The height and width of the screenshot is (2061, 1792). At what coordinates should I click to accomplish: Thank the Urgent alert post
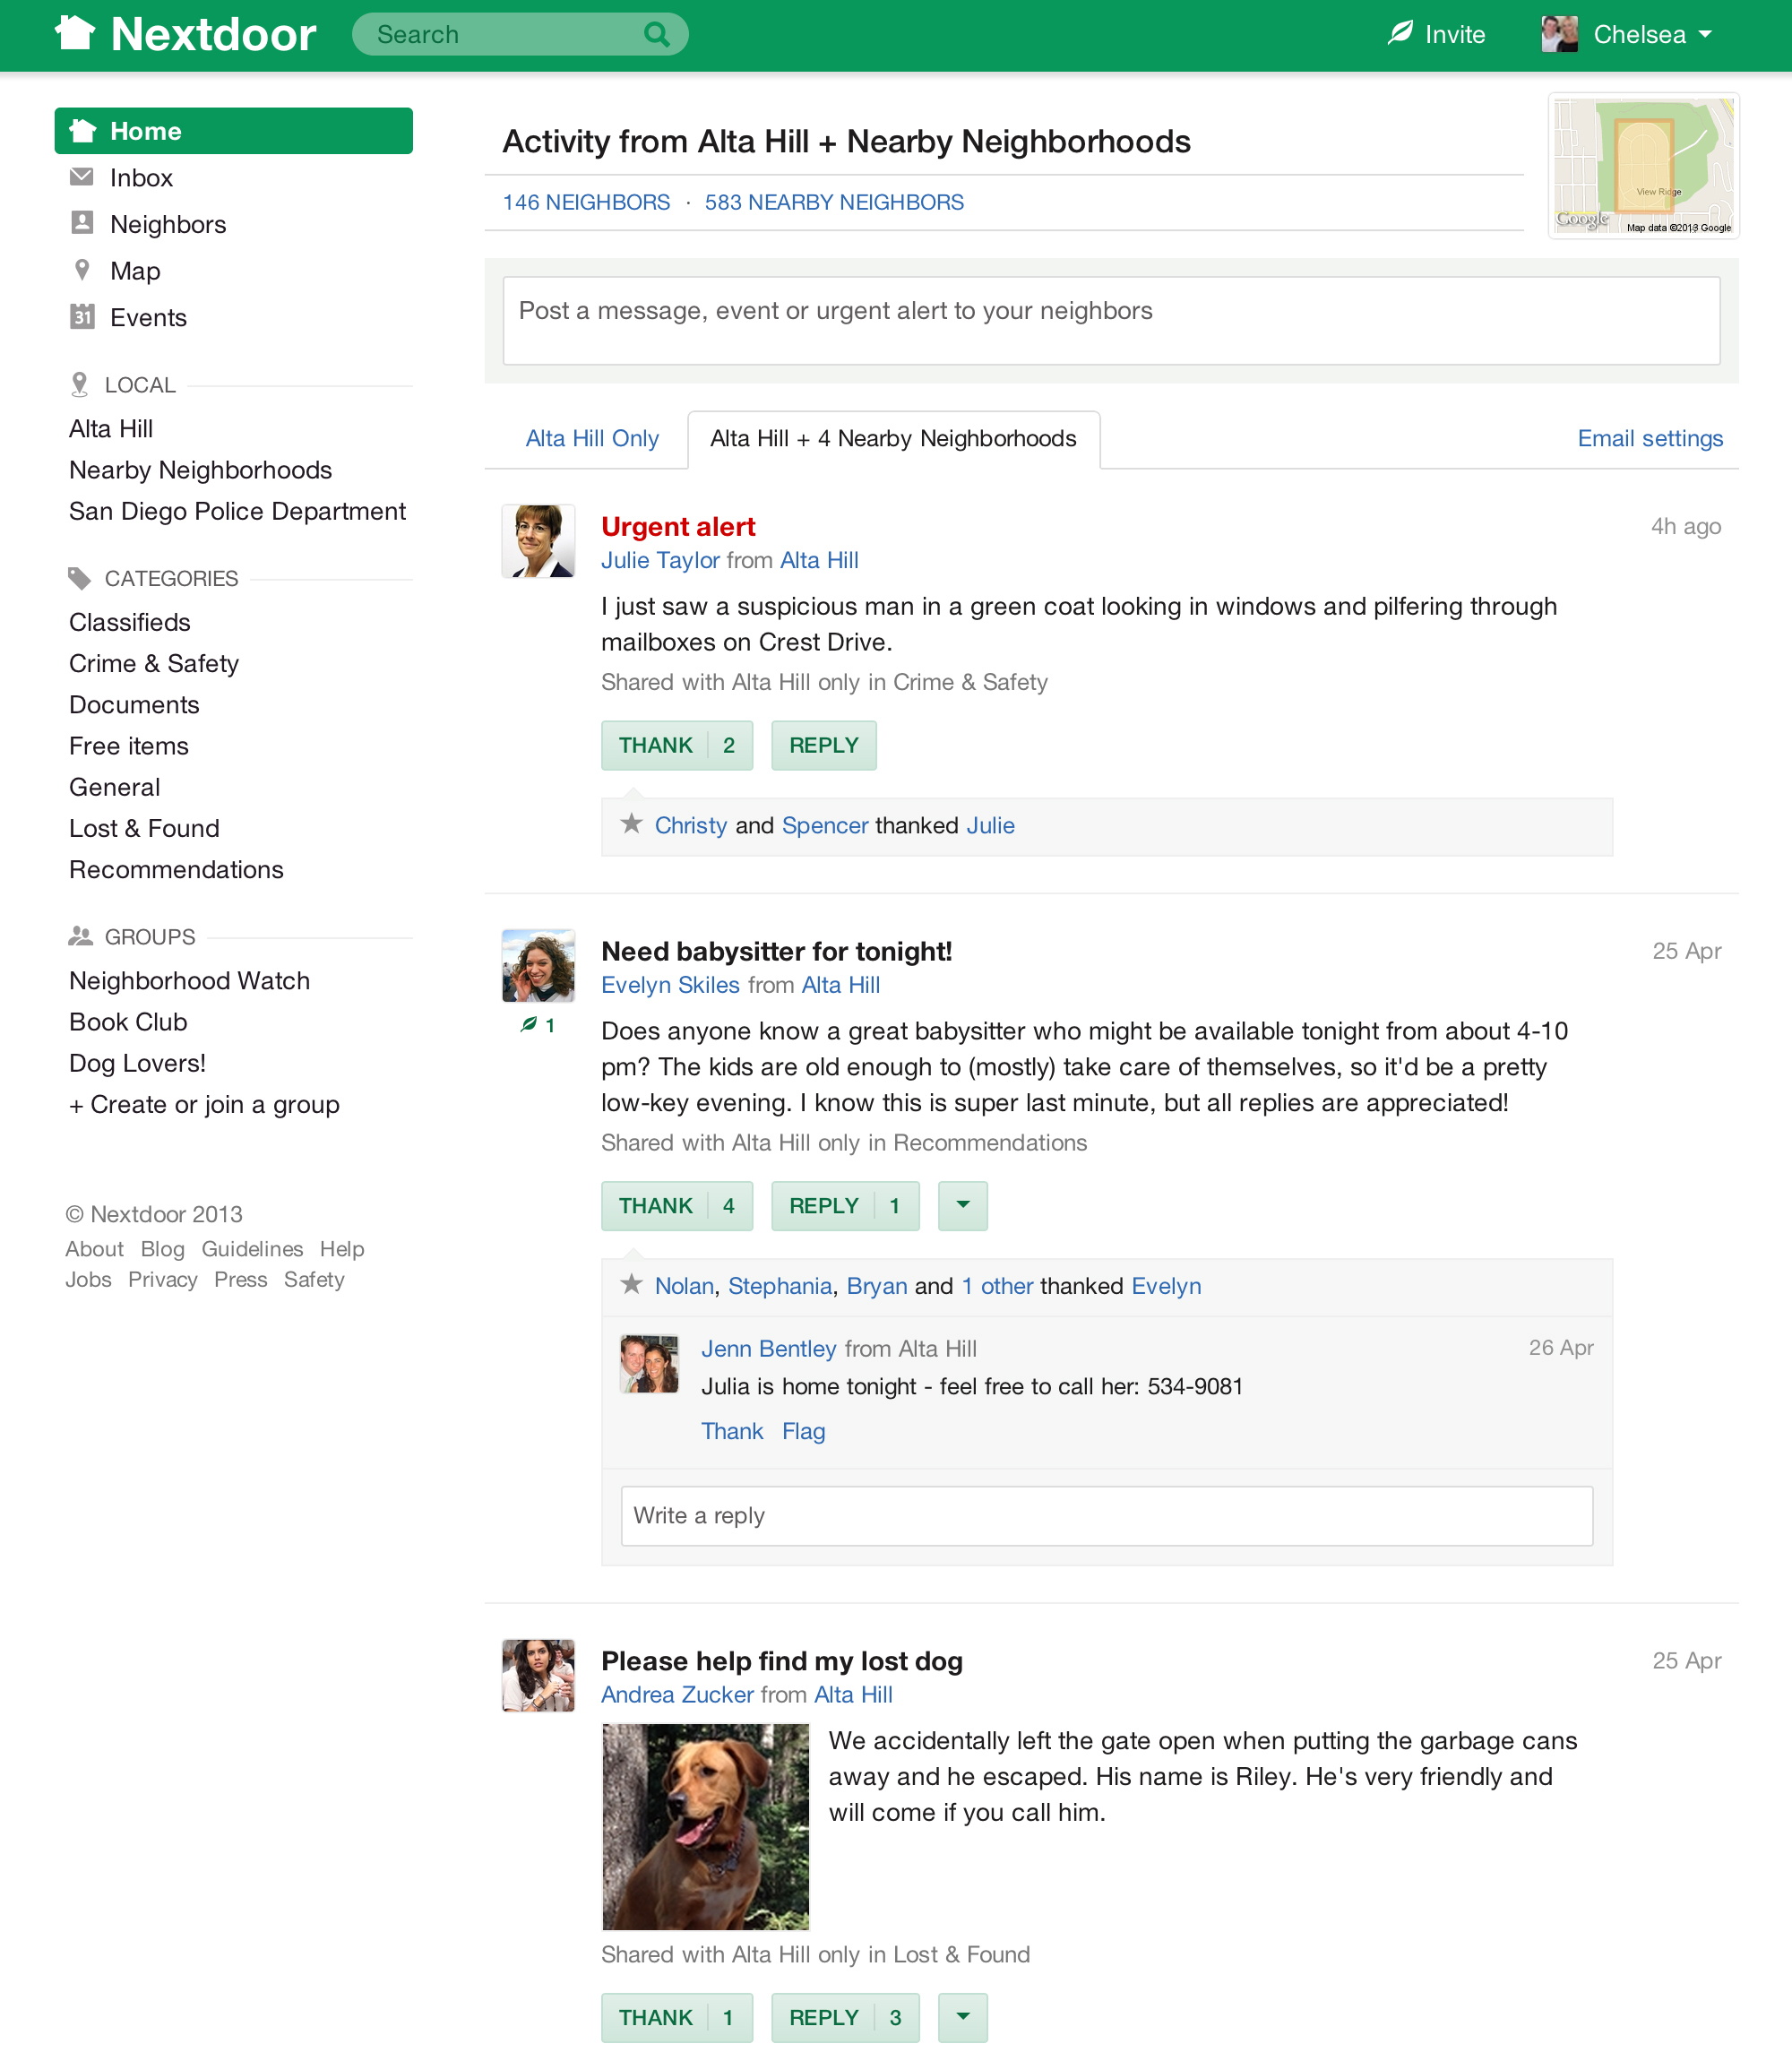coord(677,745)
